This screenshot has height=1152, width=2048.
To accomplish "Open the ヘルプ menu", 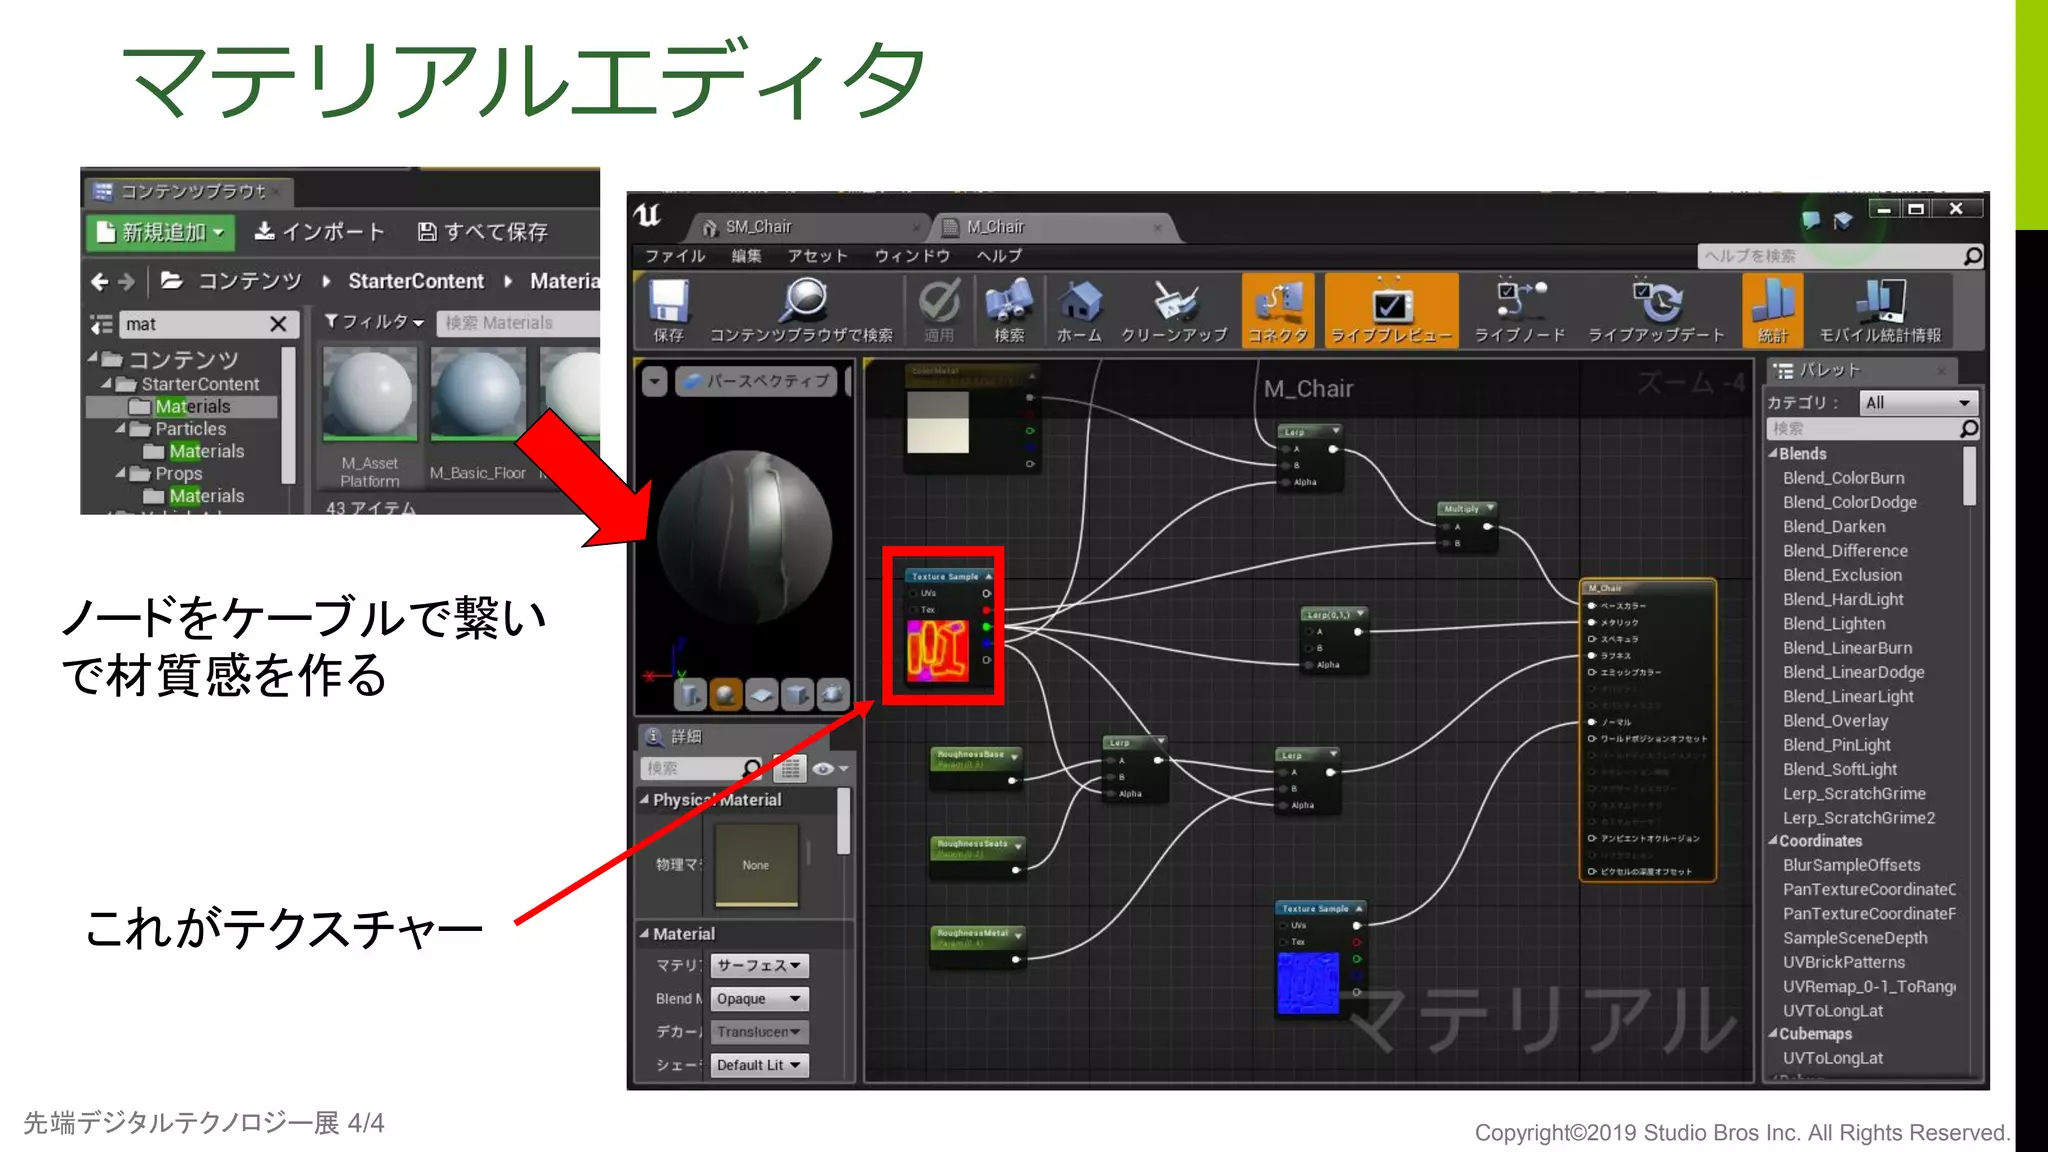I will tap(999, 256).
